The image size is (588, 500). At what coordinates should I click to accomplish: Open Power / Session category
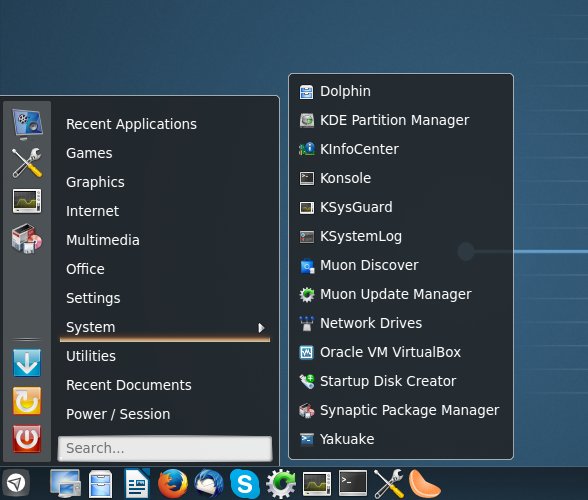click(x=165, y=414)
